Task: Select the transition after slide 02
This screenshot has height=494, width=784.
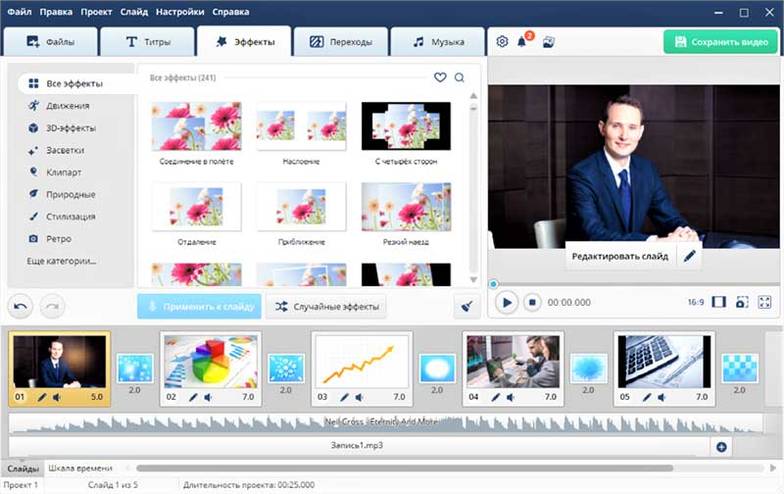Action: (286, 368)
